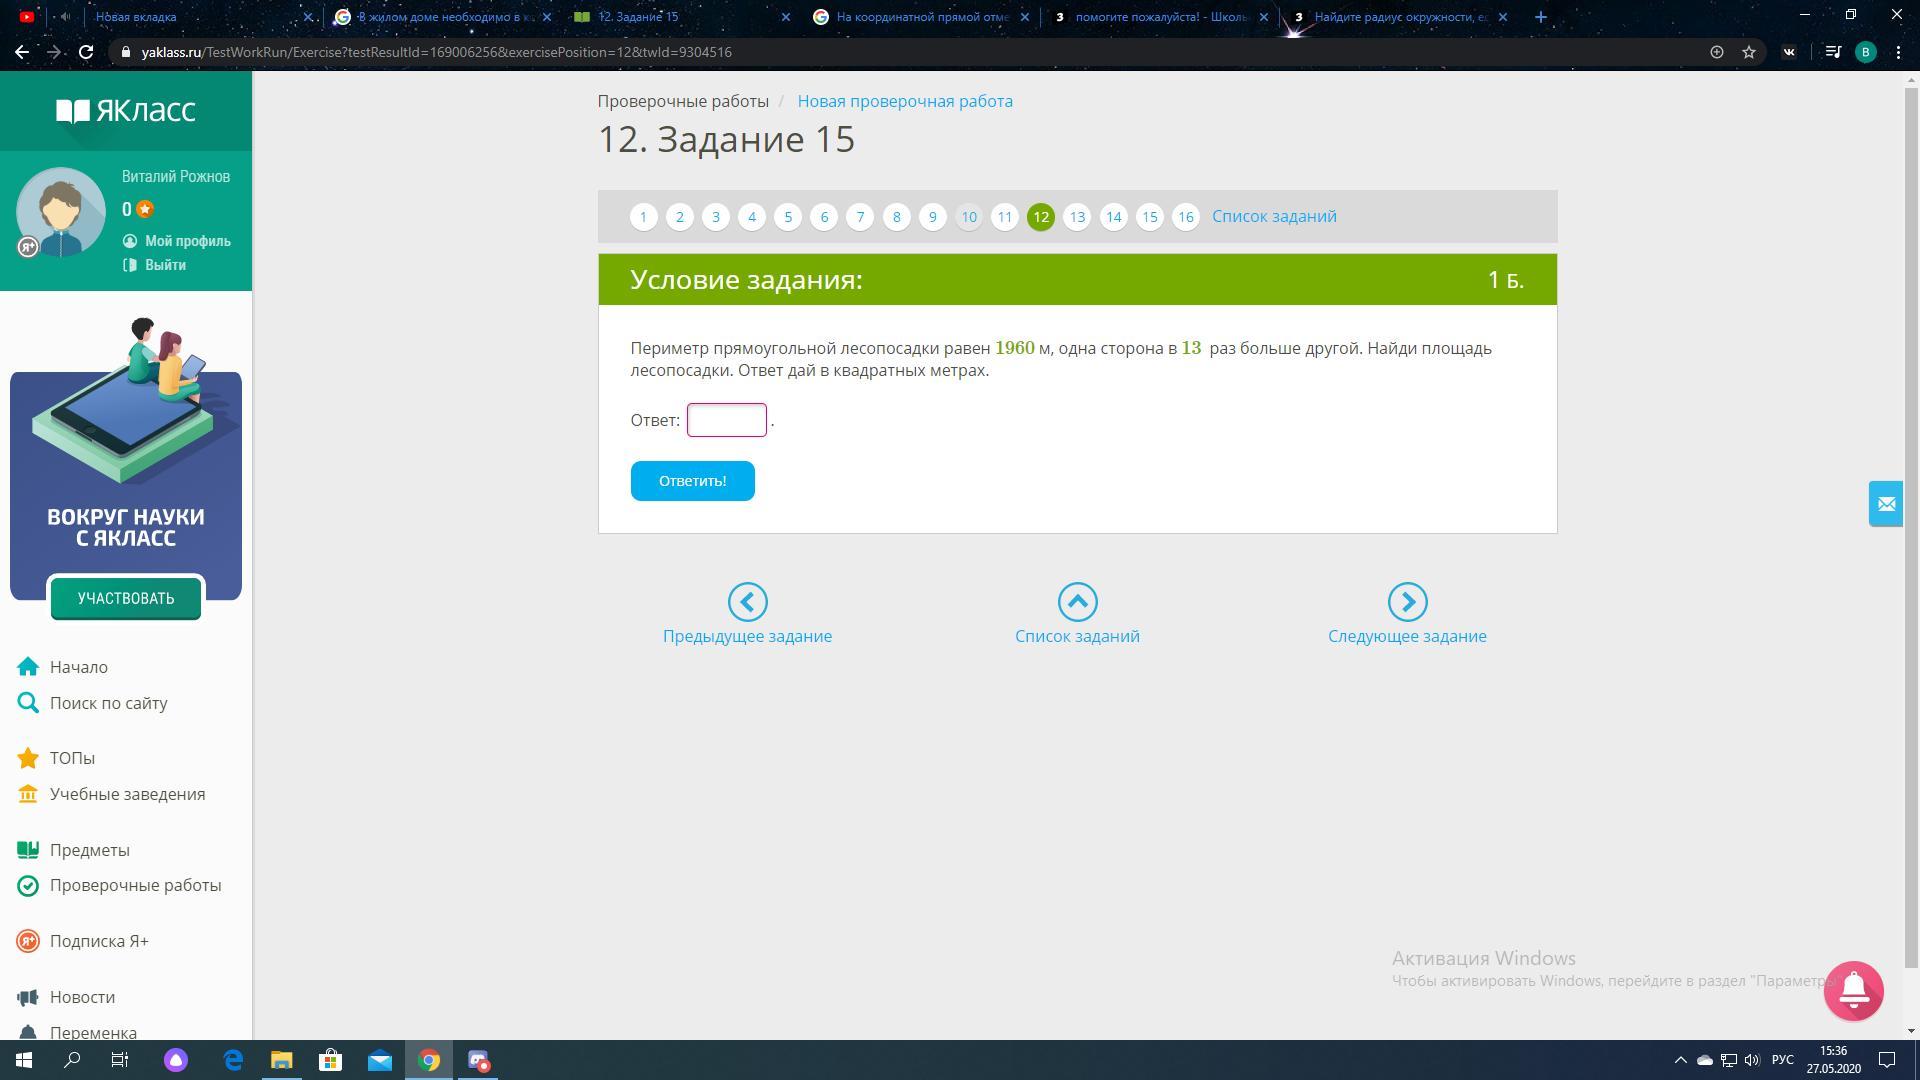1920x1080 pixels.
Task: Open site search in sidebar
Action: click(108, 703)
